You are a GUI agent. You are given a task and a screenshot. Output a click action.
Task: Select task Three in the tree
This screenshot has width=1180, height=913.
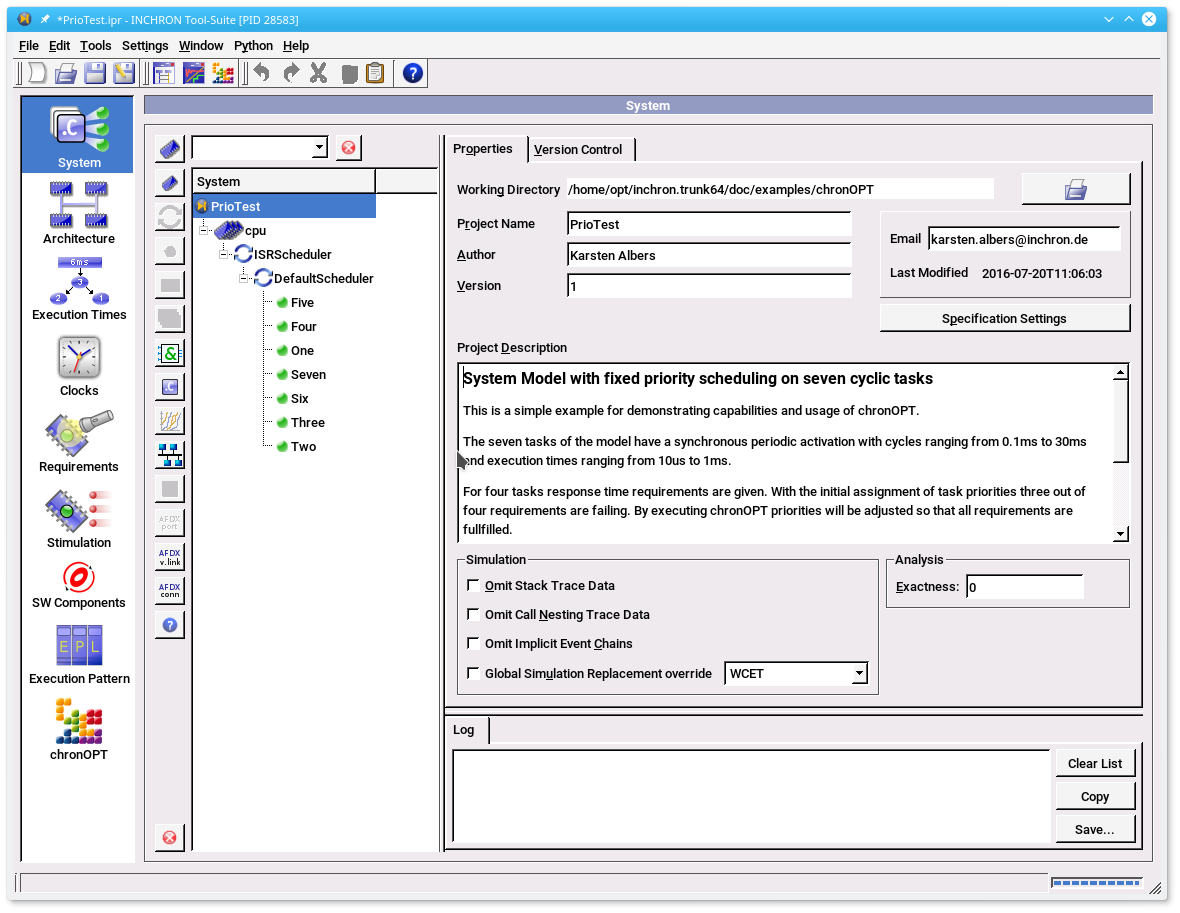tap(308, 422)
